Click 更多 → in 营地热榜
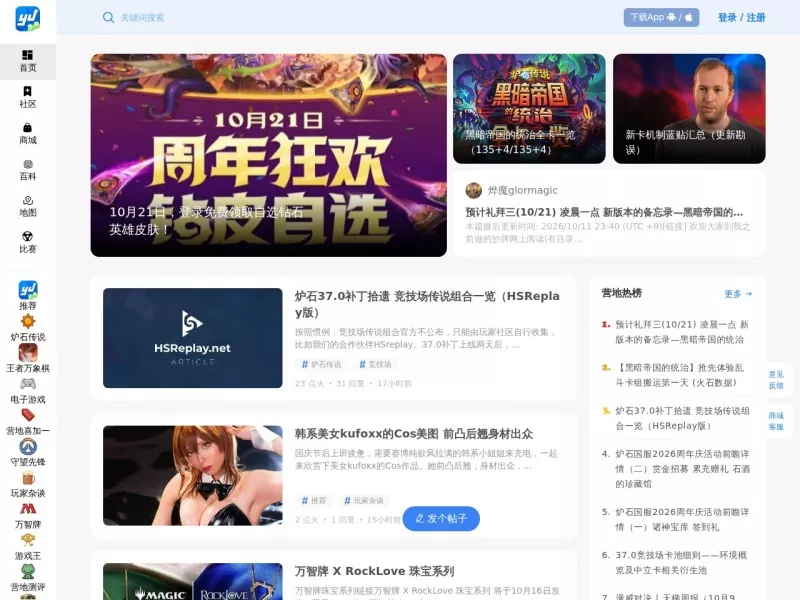The width and height of the screenshot is (800, 600). [x=738, y=294]
